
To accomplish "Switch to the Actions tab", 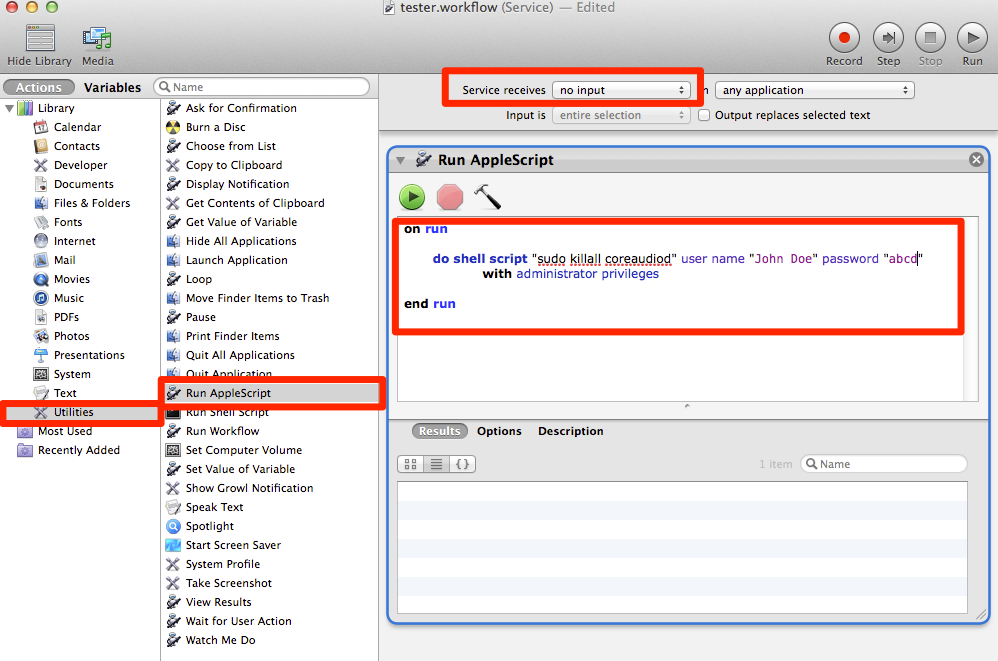I will coord(39,87).
